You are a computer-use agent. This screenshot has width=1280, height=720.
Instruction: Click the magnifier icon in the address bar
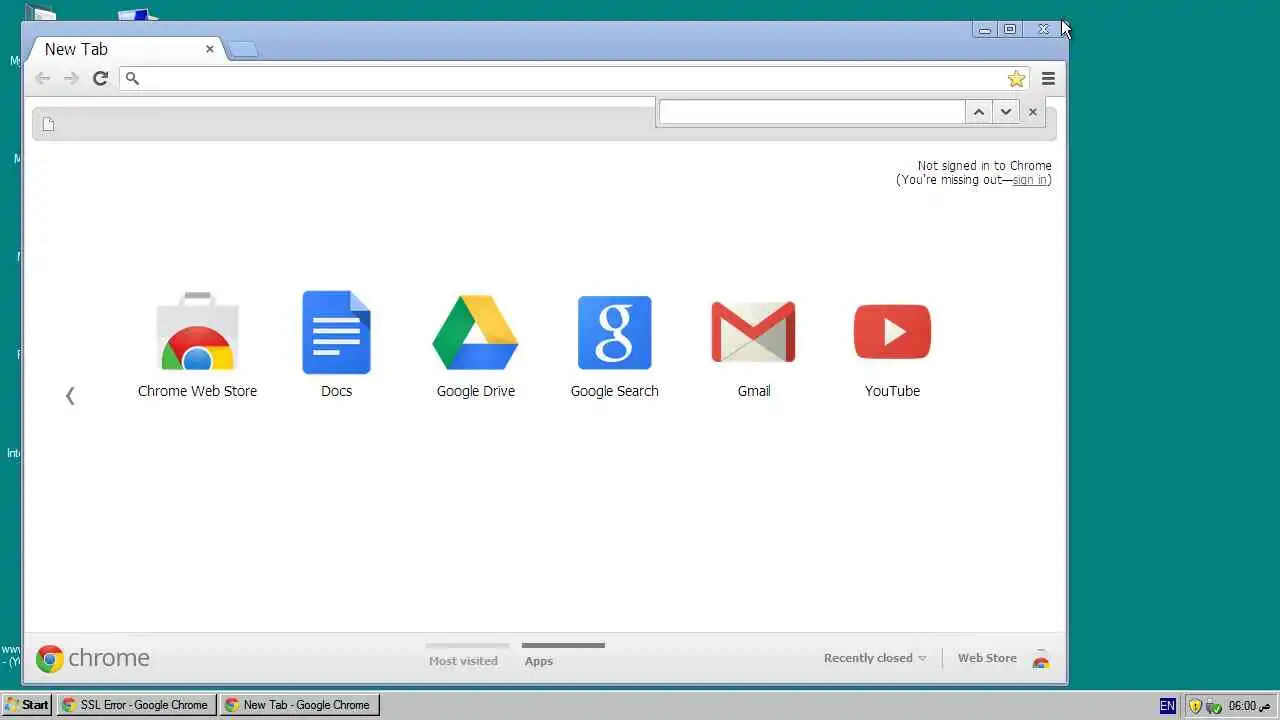click(x=132, y=78)
